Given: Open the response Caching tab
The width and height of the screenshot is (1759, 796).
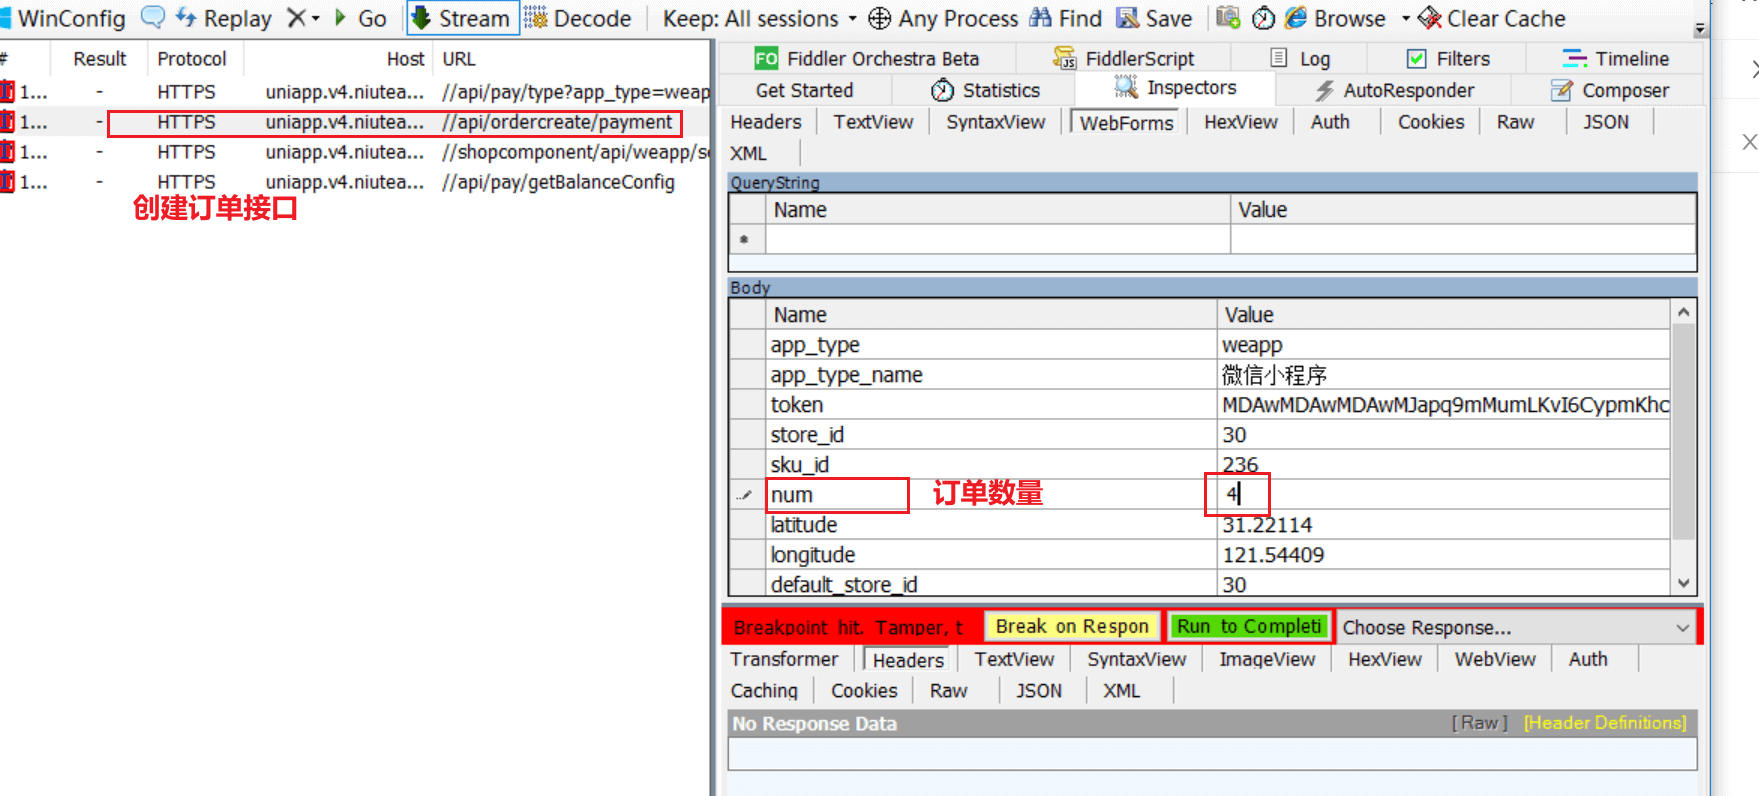Looking at the screenshot, I should (764, 691).
